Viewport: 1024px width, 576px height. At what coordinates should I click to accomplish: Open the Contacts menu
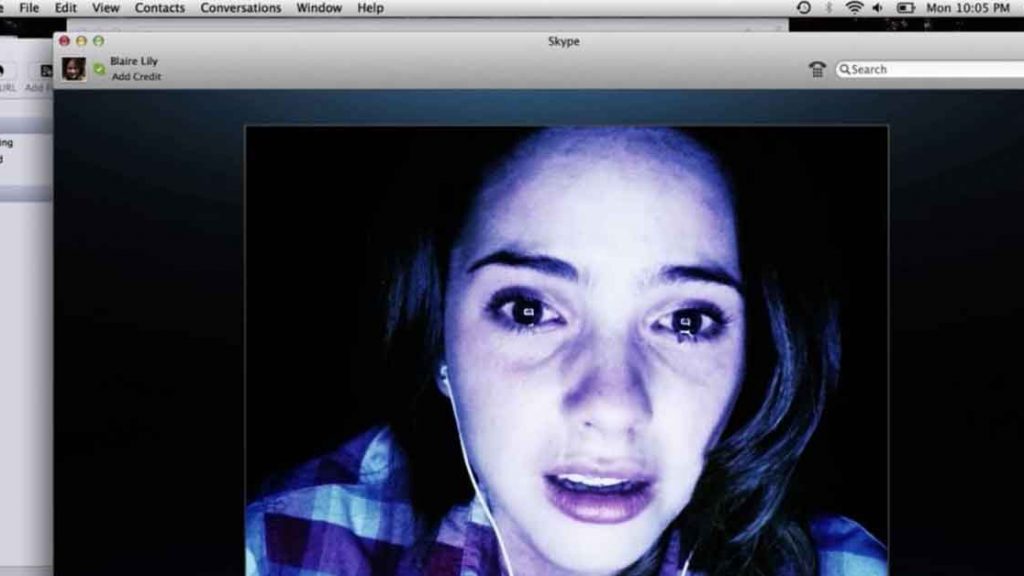[x=159, y=8]
